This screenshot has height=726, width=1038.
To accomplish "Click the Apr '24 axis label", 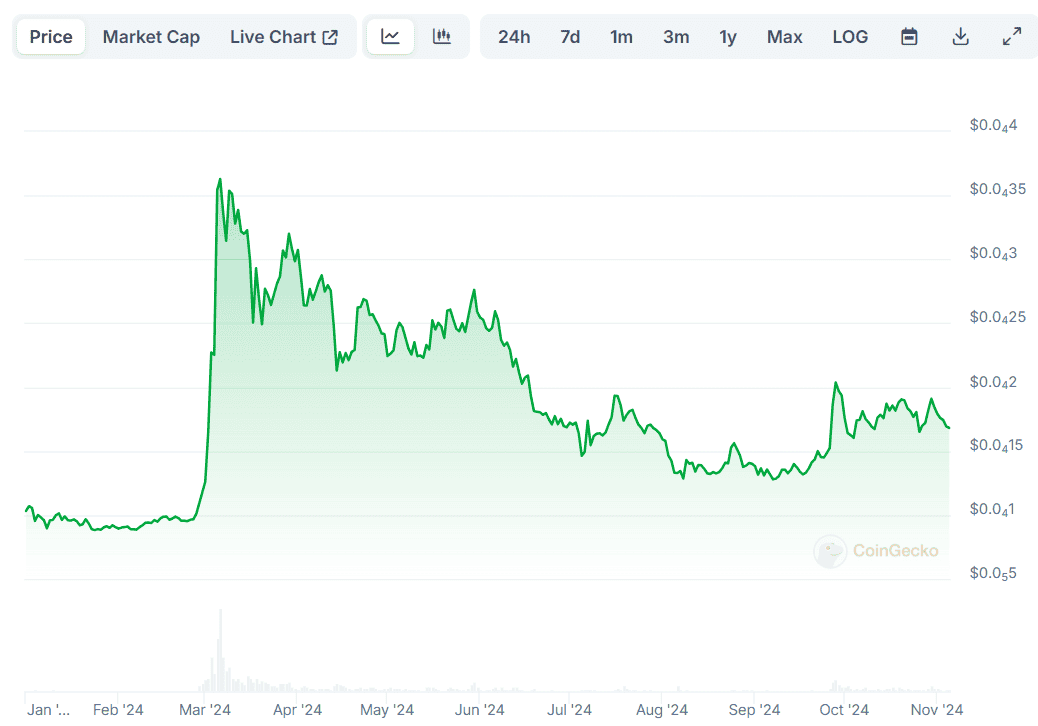I will pos(297,709).
